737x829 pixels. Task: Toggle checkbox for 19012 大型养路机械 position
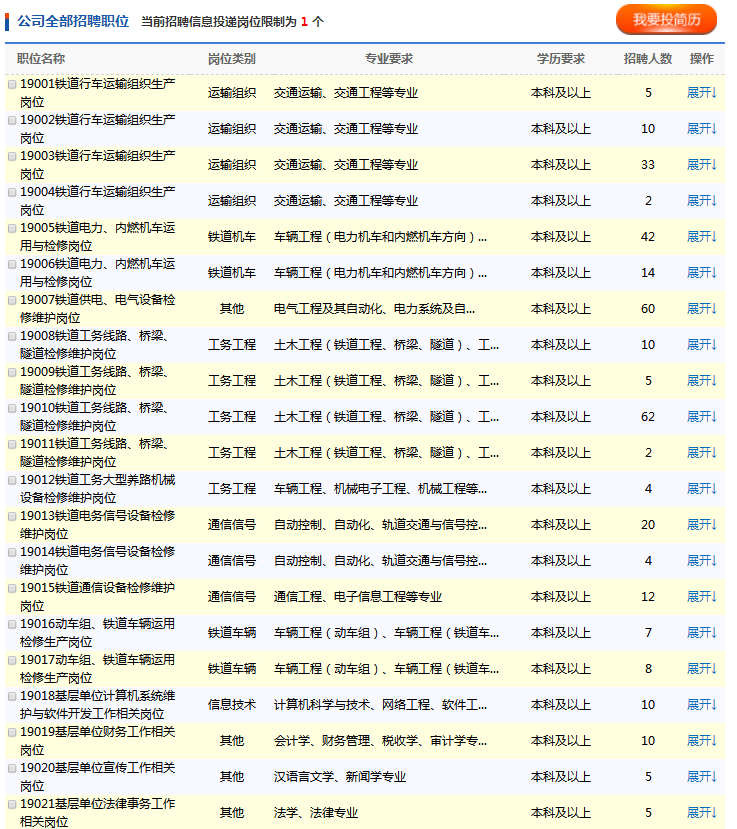click(x=12, y=481)
